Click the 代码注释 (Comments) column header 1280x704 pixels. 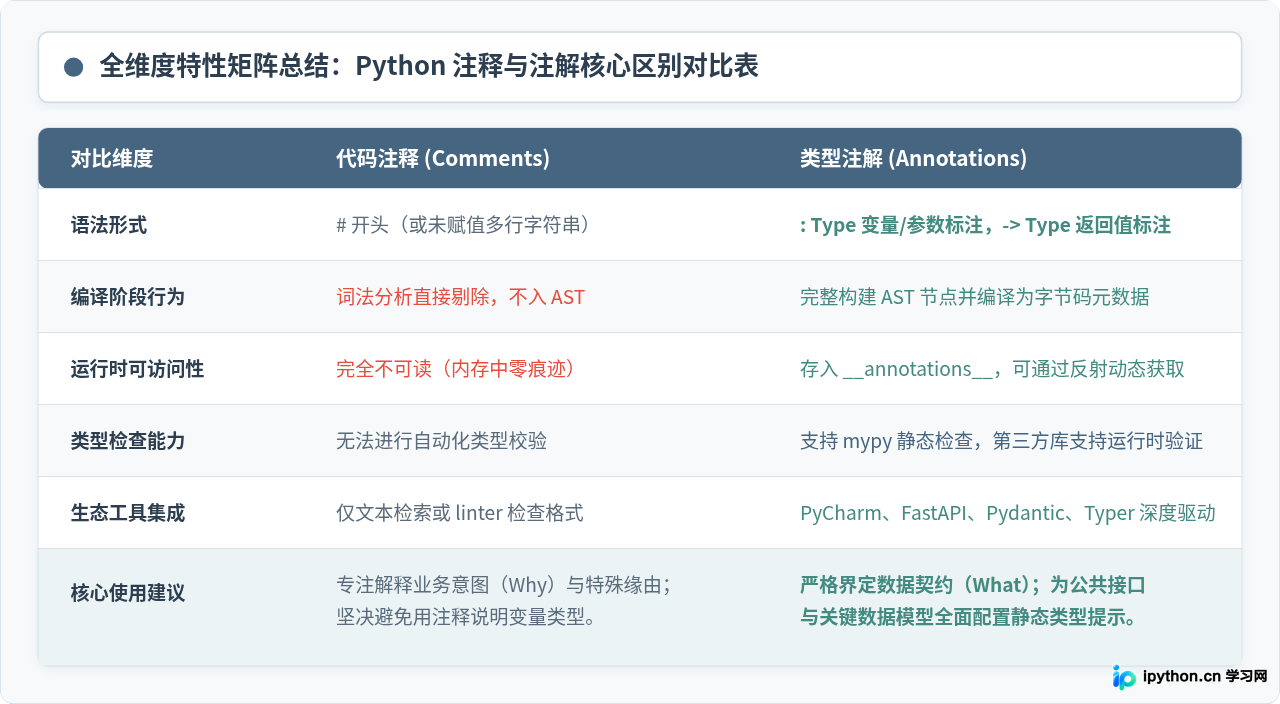tap(443, 158)
